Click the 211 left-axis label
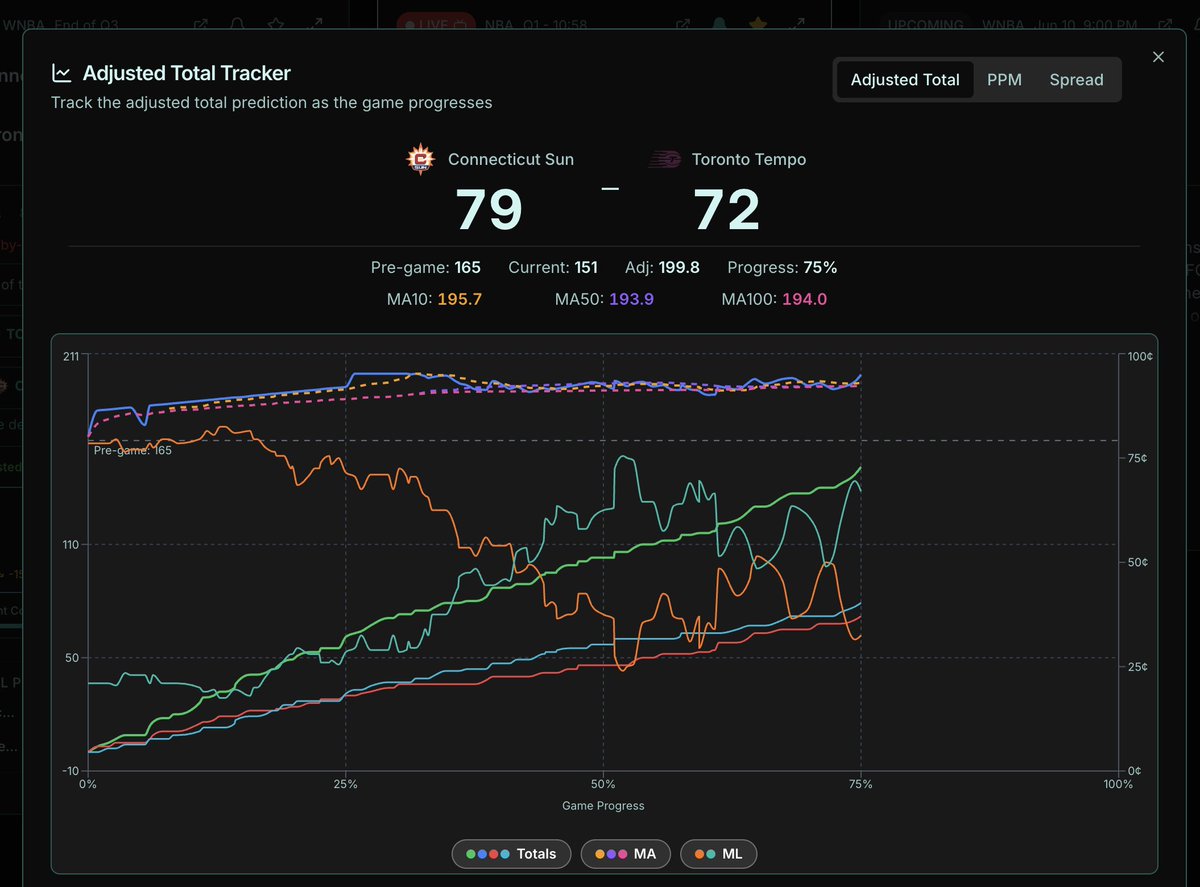Screen dimensions: 1200x887 click(x=71, y=356)
